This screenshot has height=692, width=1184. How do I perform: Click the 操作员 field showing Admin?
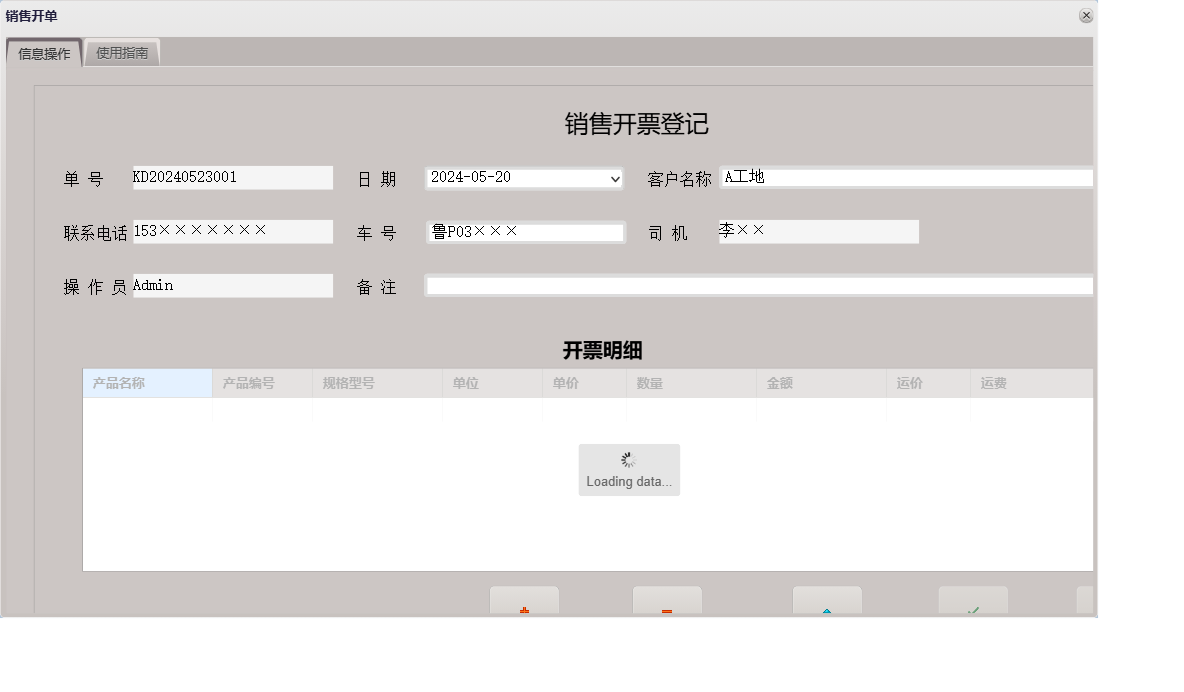[232, 285]
